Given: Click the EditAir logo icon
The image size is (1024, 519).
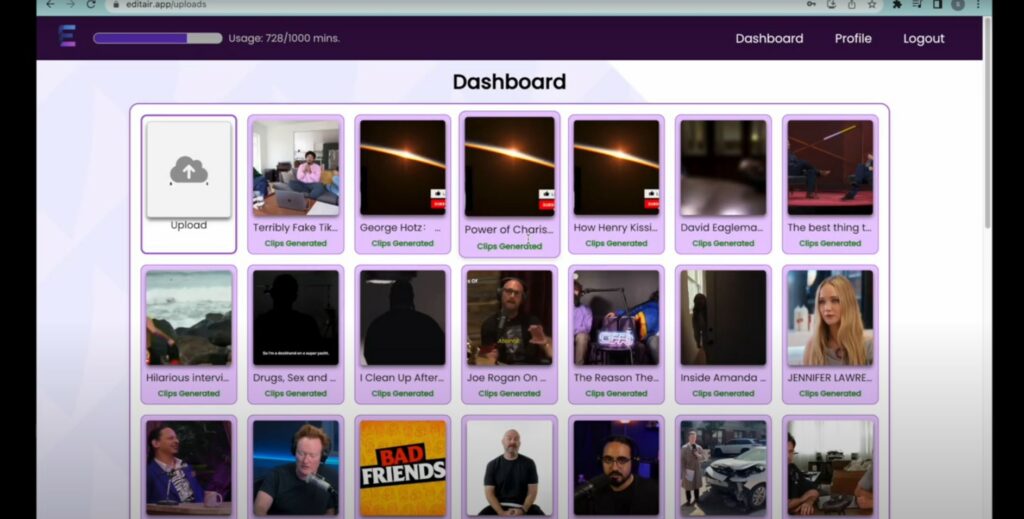Looking at the screenshot, I should click(x=67, y=36).
